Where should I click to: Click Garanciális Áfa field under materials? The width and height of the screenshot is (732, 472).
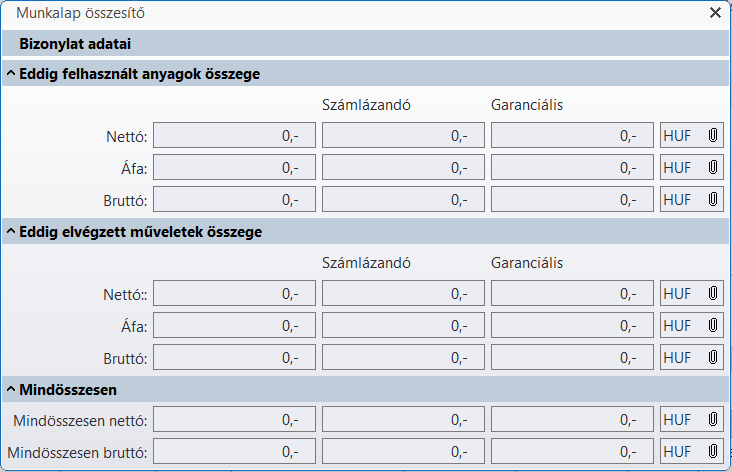(x=572, y=167)
